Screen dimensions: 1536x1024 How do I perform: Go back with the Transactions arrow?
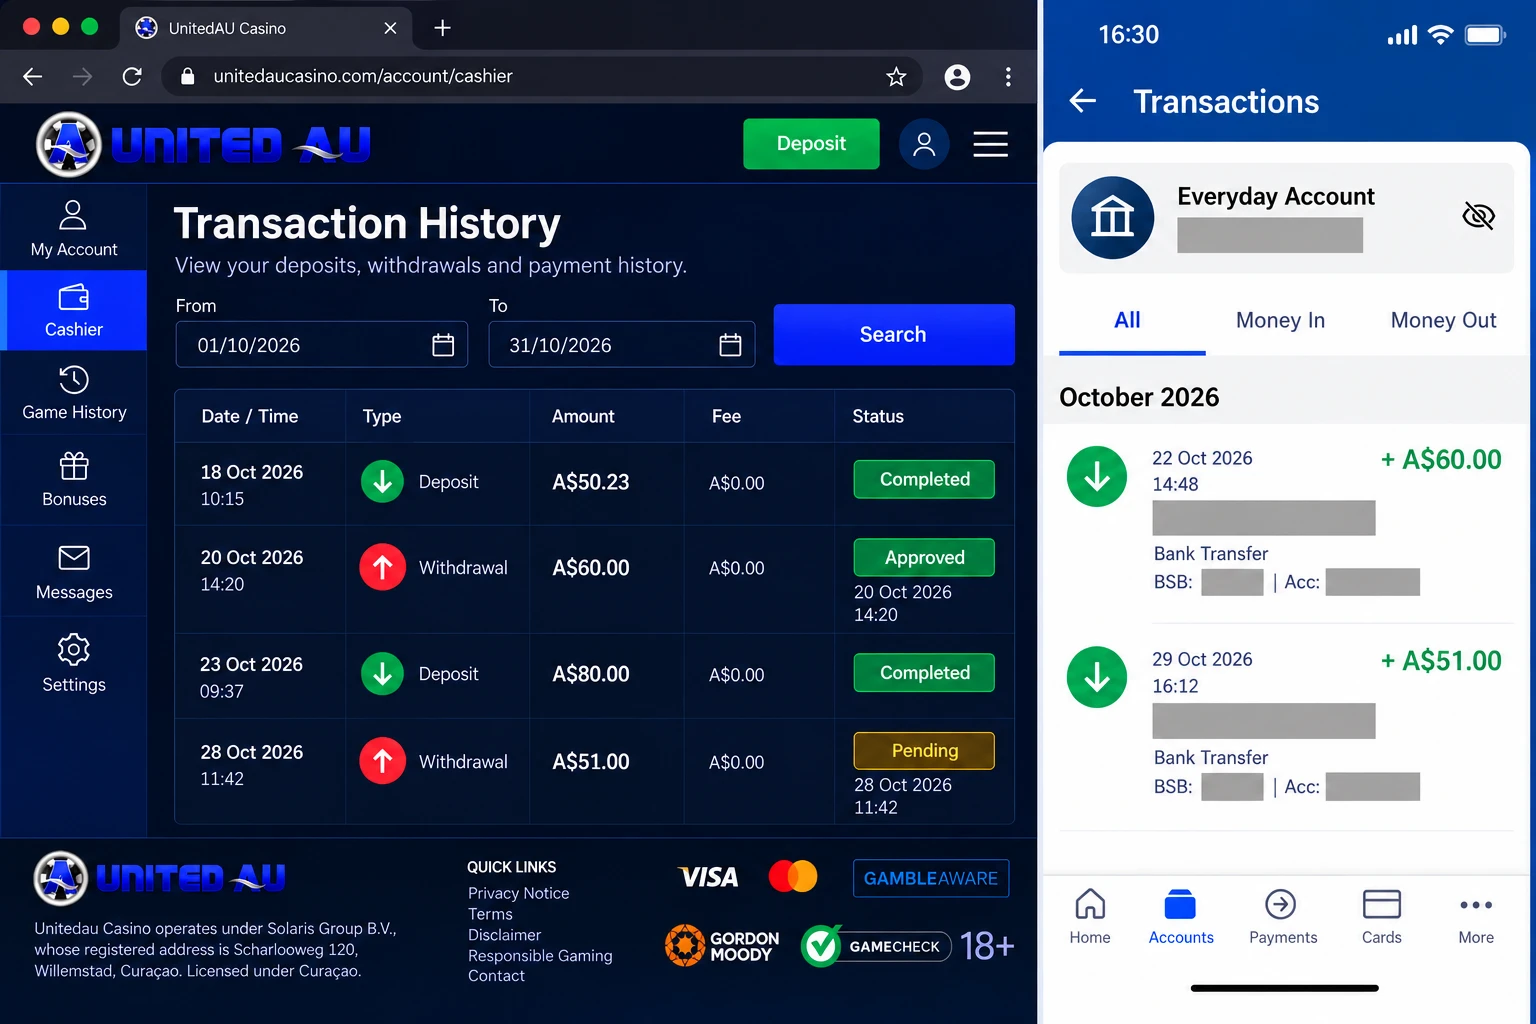tap(1083, 101)
